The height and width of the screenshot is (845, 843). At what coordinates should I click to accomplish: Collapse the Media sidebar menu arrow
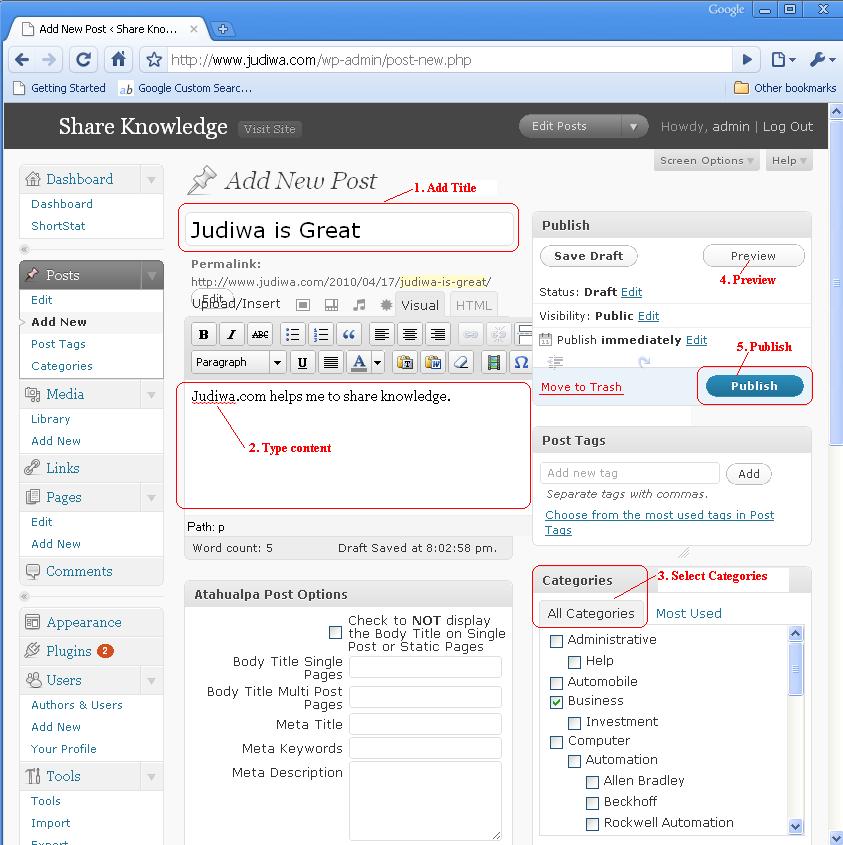point(151,395)
